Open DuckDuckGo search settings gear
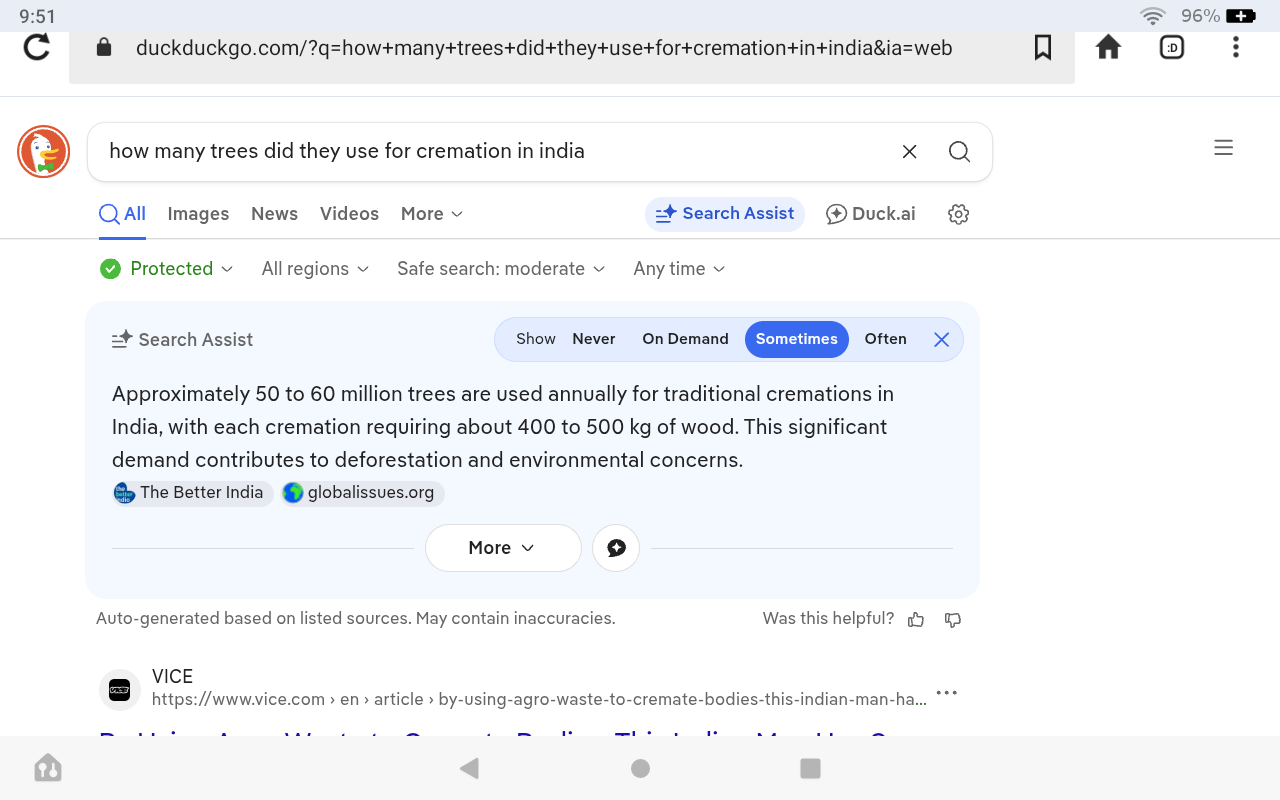The height and width of the screenshot is (800, 1280). [958, 214]
